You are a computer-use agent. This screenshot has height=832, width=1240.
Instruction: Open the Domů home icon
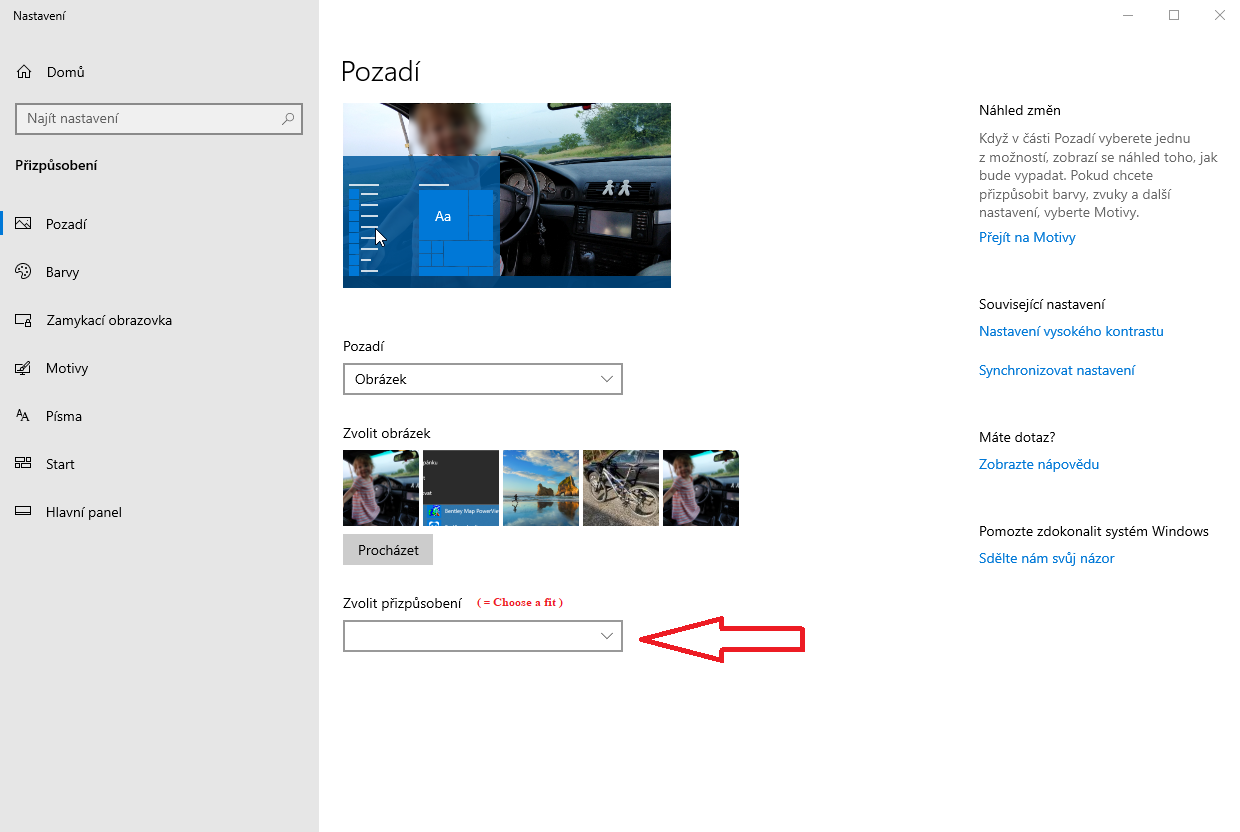[x=23, y=71]
